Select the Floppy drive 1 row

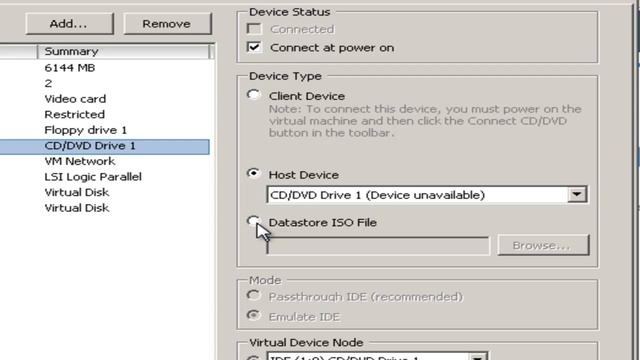[x=105, y=130]
